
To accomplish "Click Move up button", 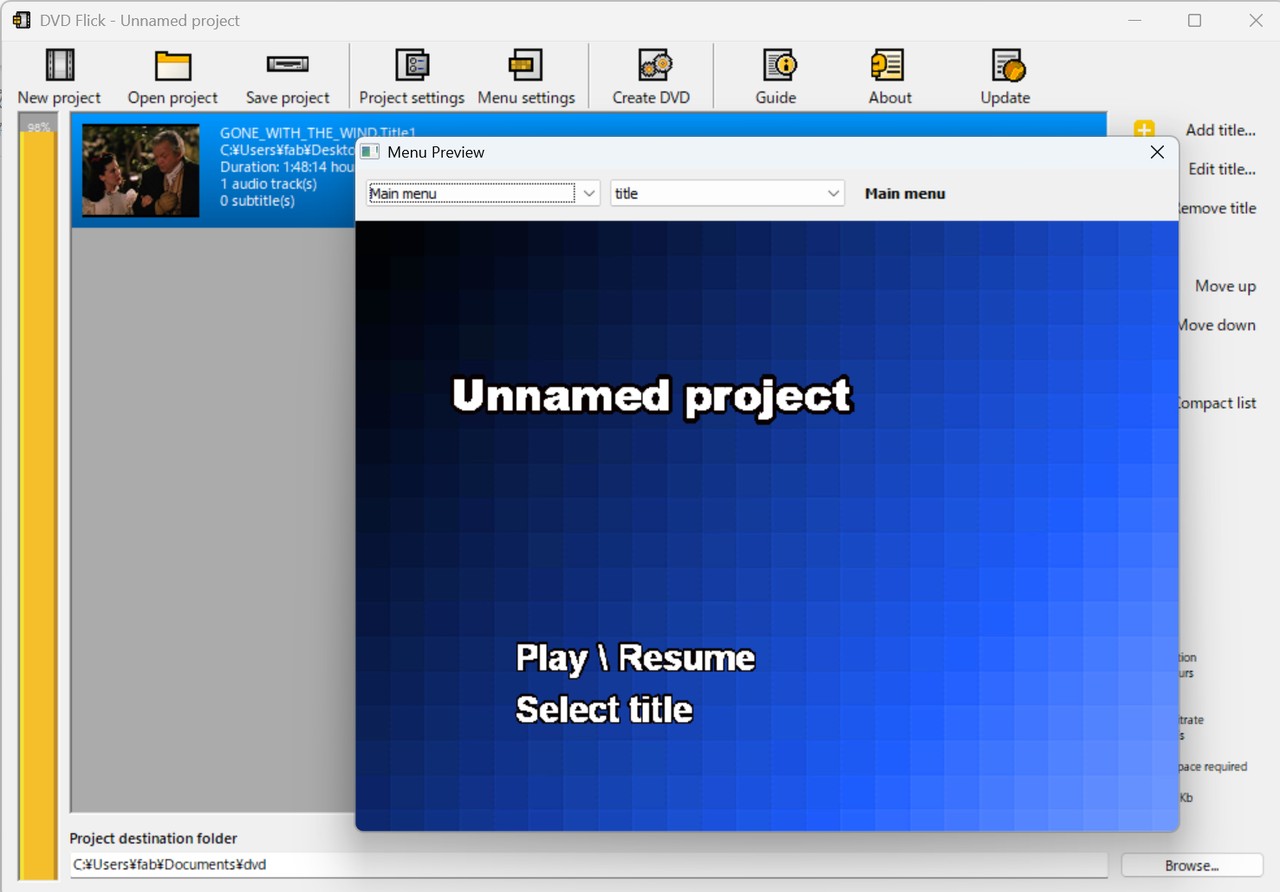I will 1225,286.
